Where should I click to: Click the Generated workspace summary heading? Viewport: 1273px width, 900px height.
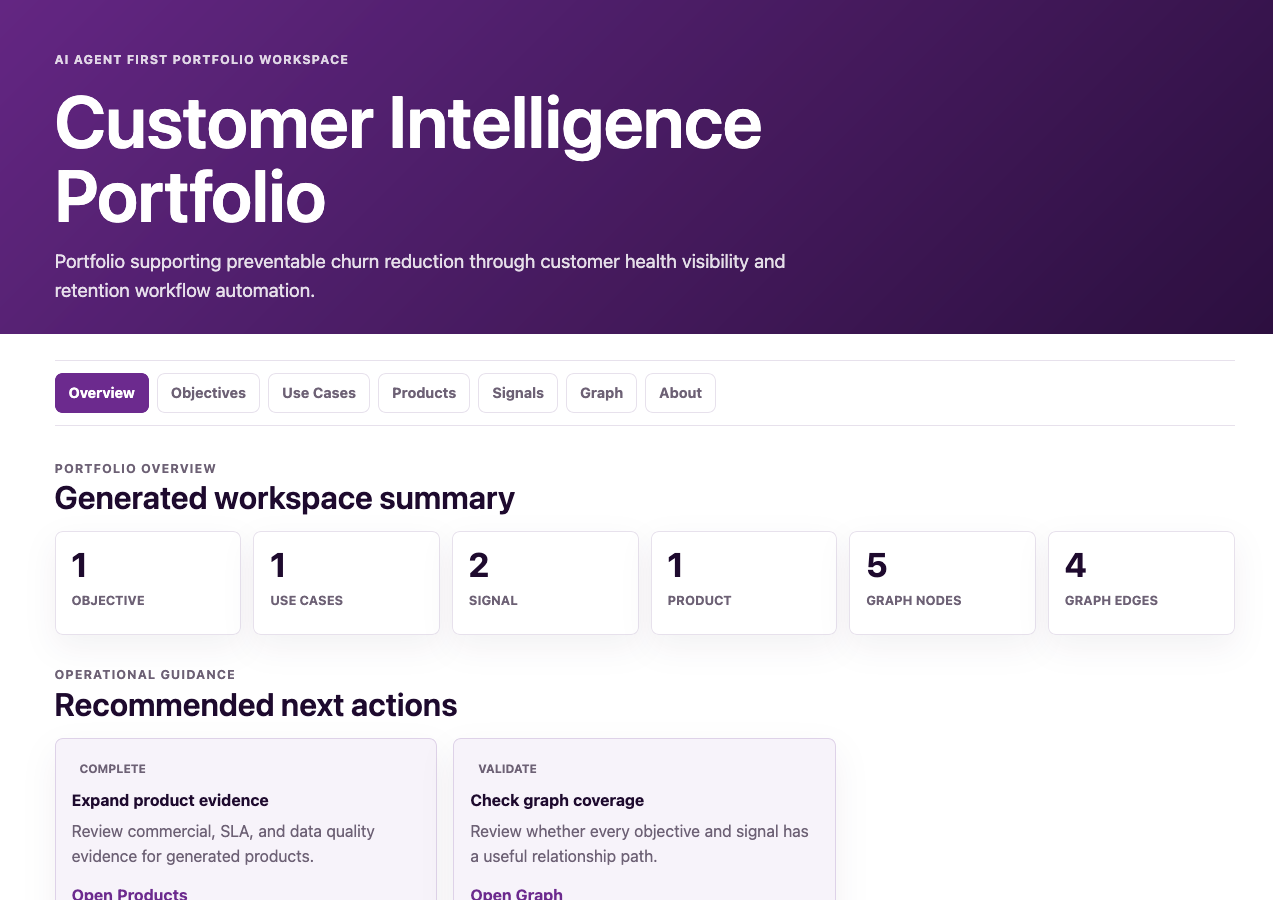(x=285, y=498)
